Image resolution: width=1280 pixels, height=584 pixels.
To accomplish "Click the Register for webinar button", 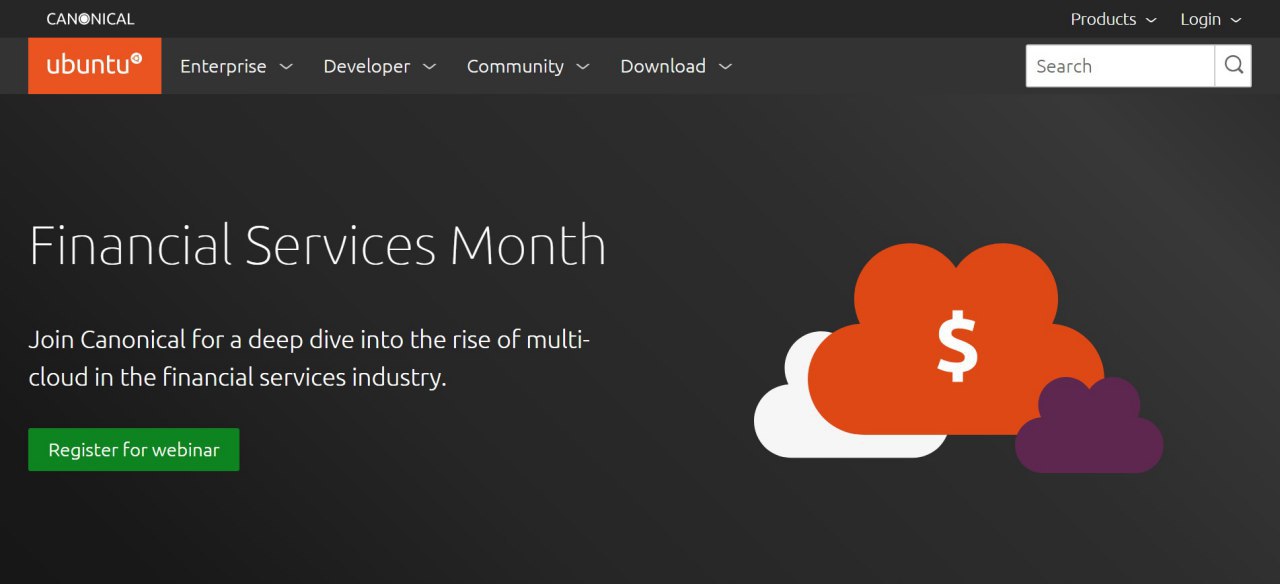I will tap(134, 450).
